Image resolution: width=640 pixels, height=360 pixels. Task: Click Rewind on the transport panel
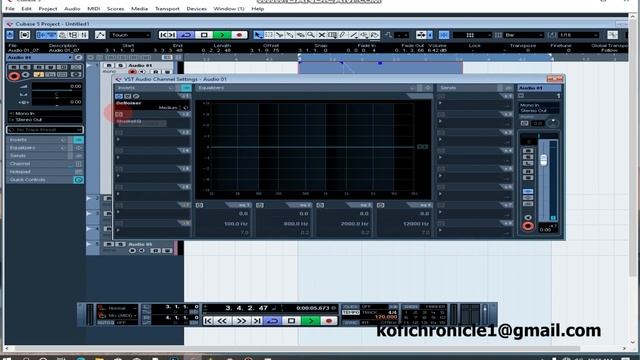click(222, 321)
